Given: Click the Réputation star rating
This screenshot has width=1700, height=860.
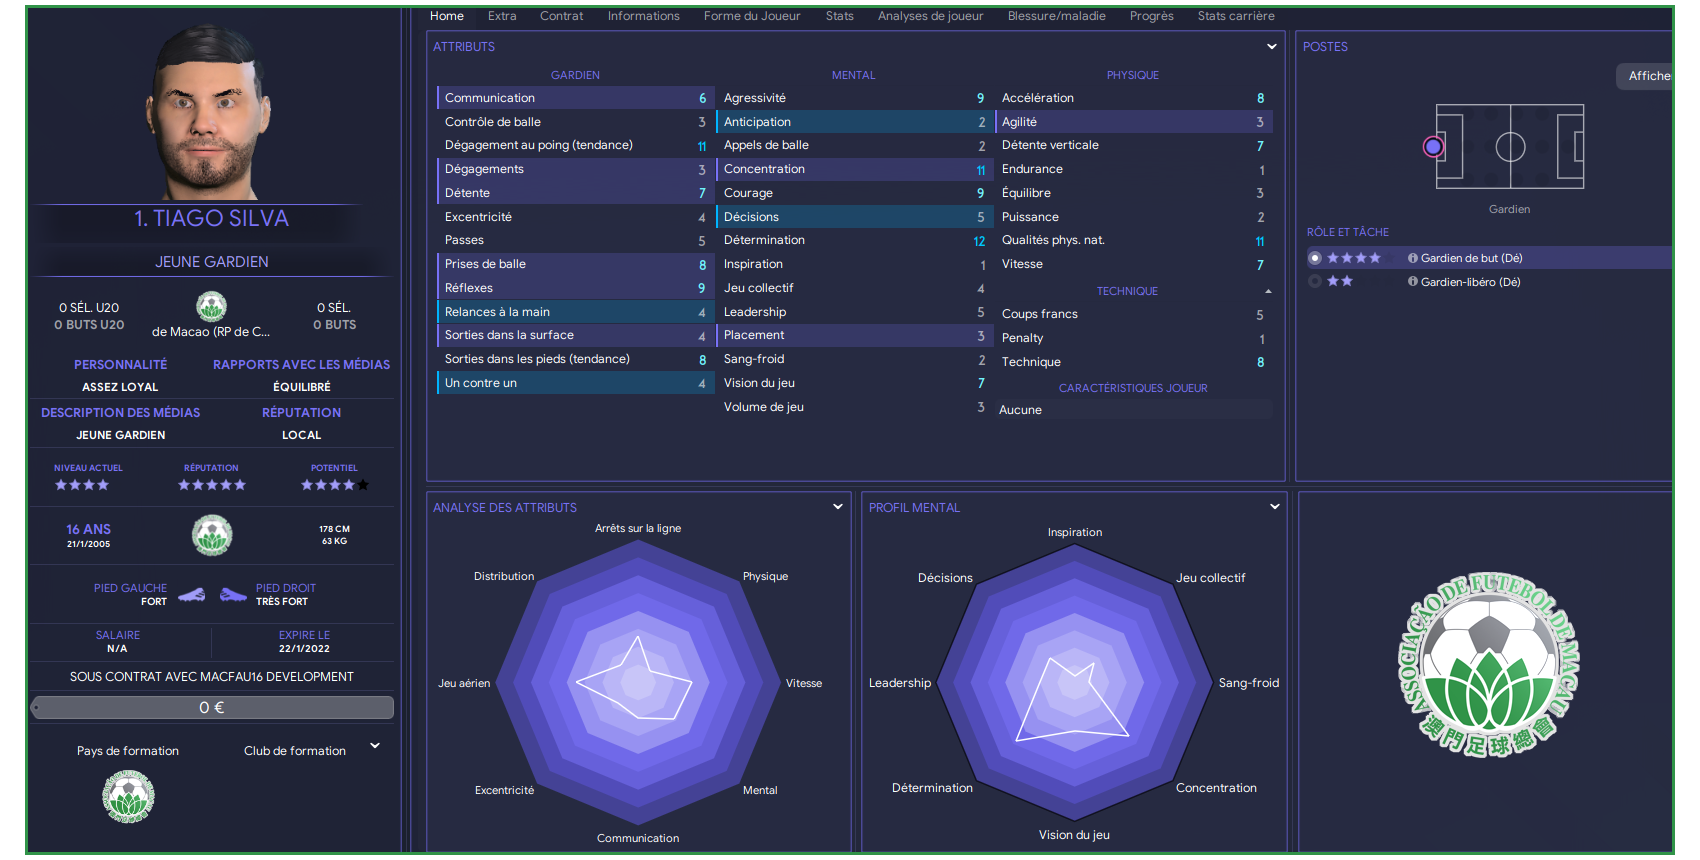Looking at the screenshot, I should click(211, 485).
